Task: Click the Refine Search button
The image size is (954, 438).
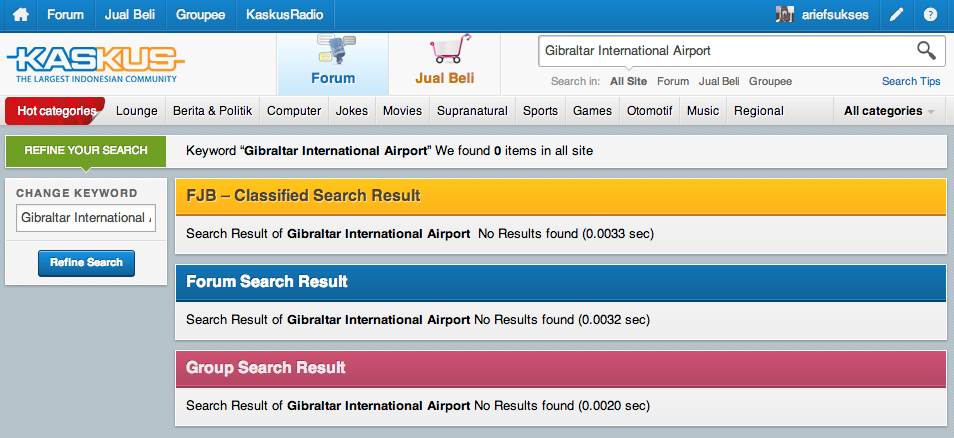Action: pyautogui.click(x=86, y=263)
